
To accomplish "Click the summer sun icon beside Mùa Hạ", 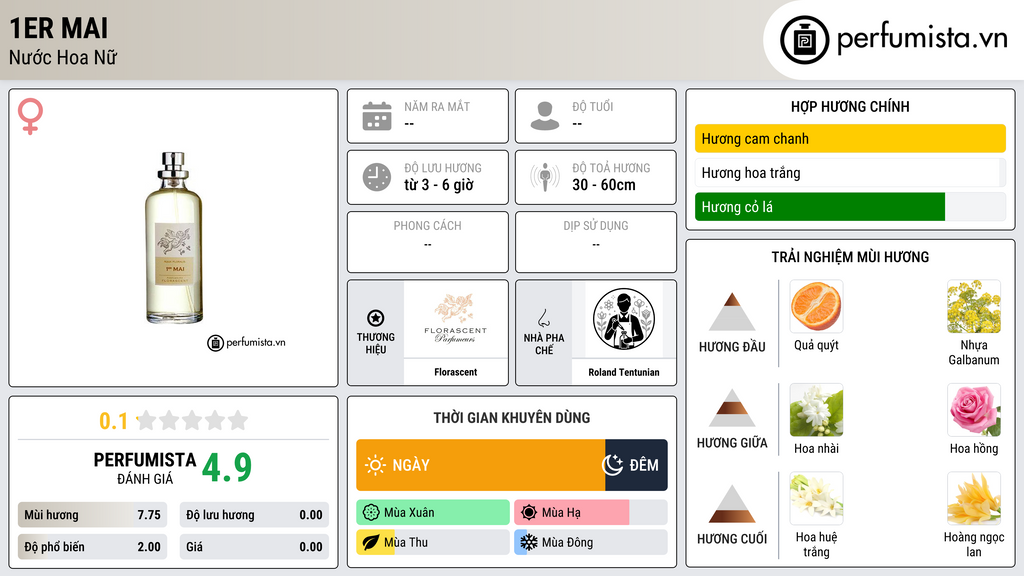I will pyautogui.click(x=529, y=513).
